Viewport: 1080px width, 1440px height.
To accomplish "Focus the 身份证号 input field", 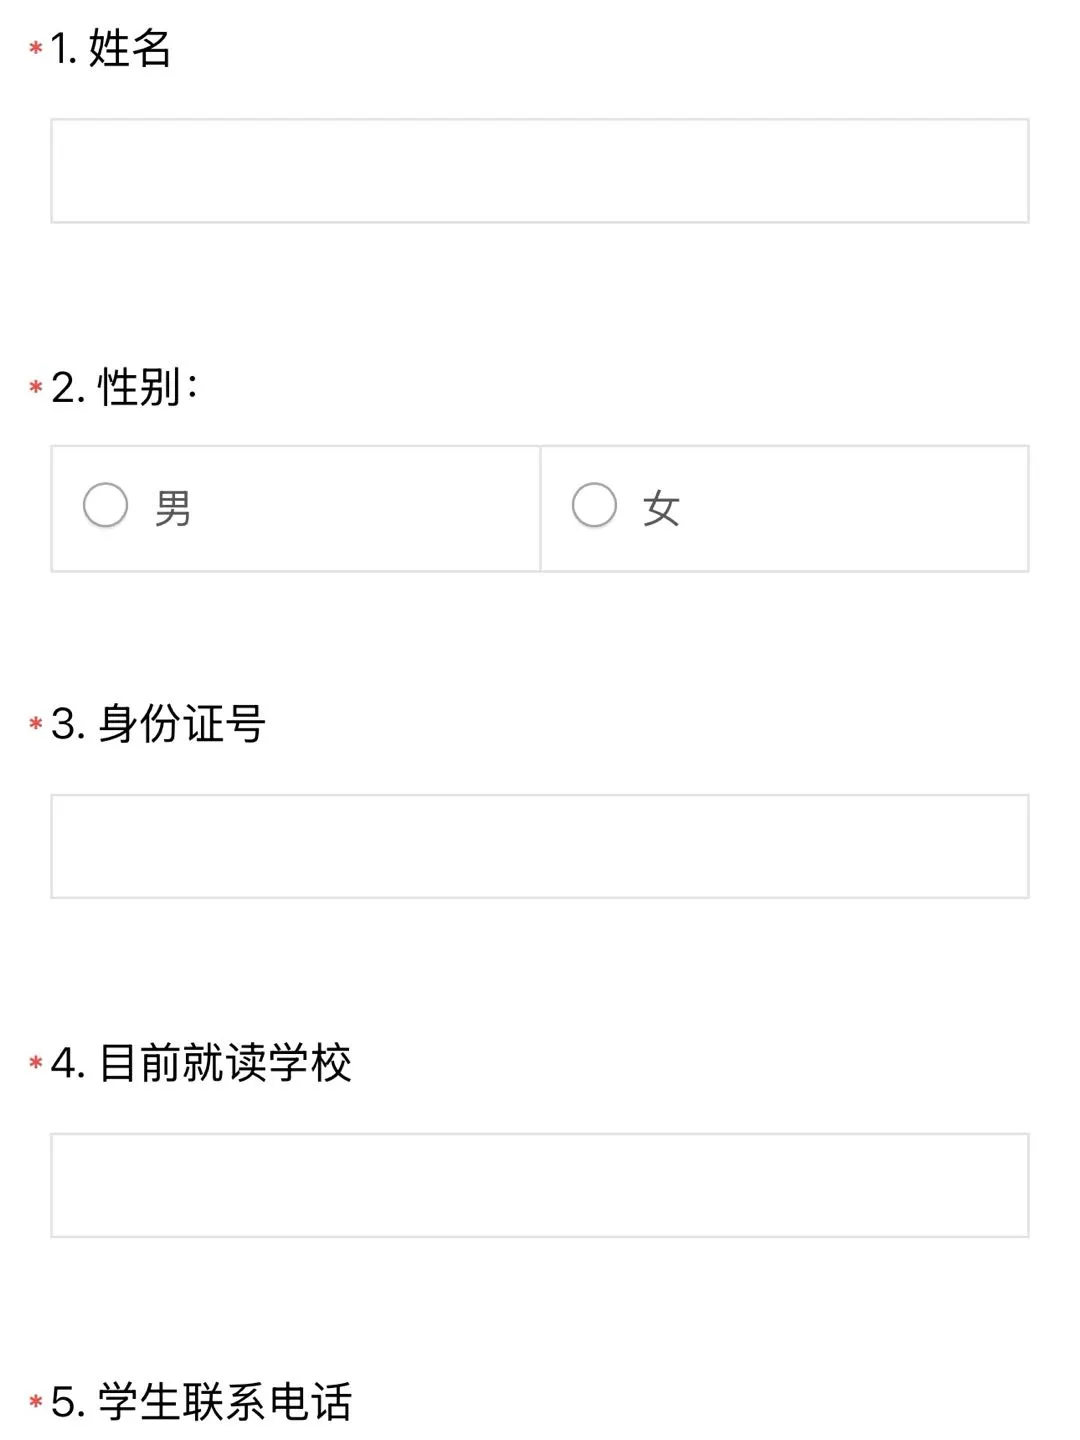I will click(539, 846).
